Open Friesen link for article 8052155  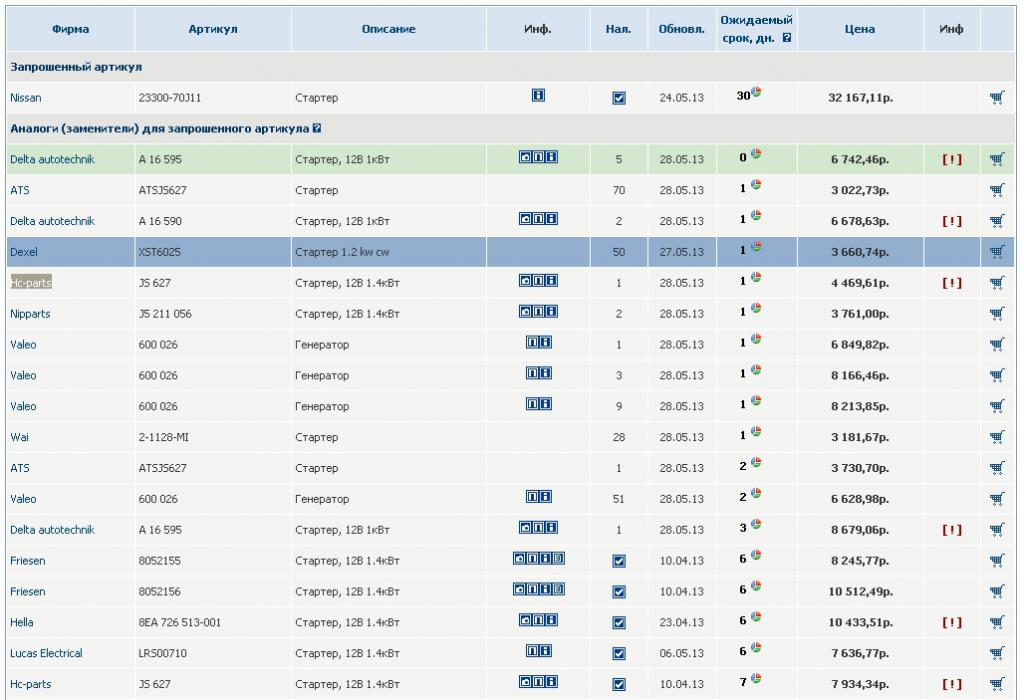(27, 560)
